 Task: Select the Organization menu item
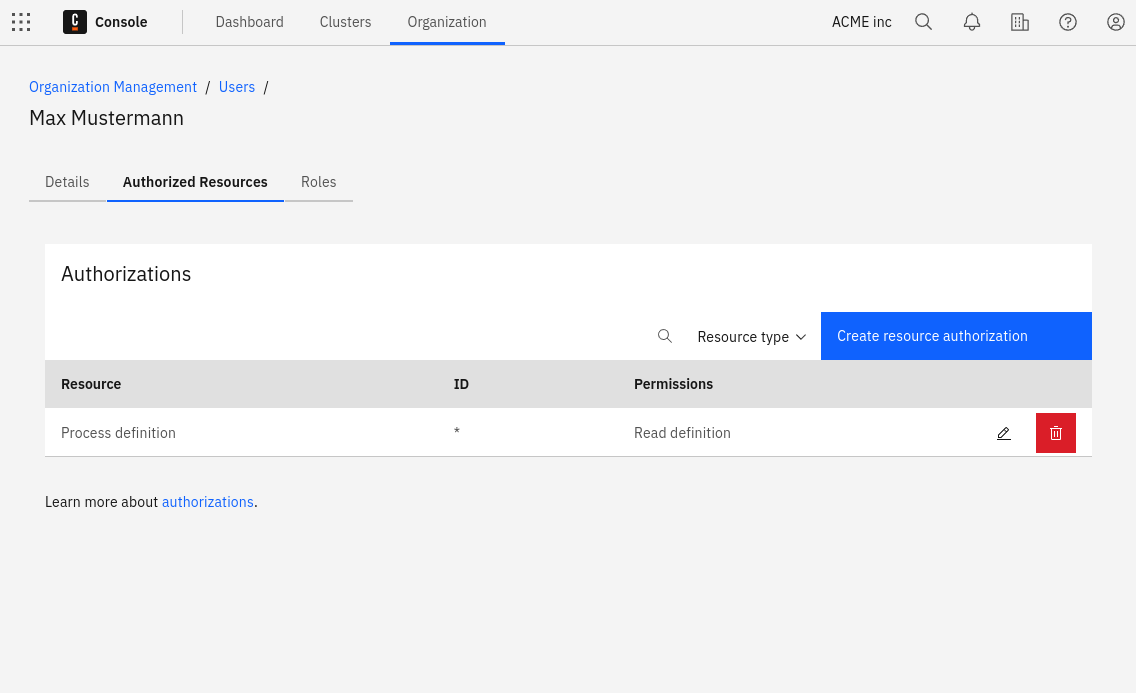coord(447,22)
